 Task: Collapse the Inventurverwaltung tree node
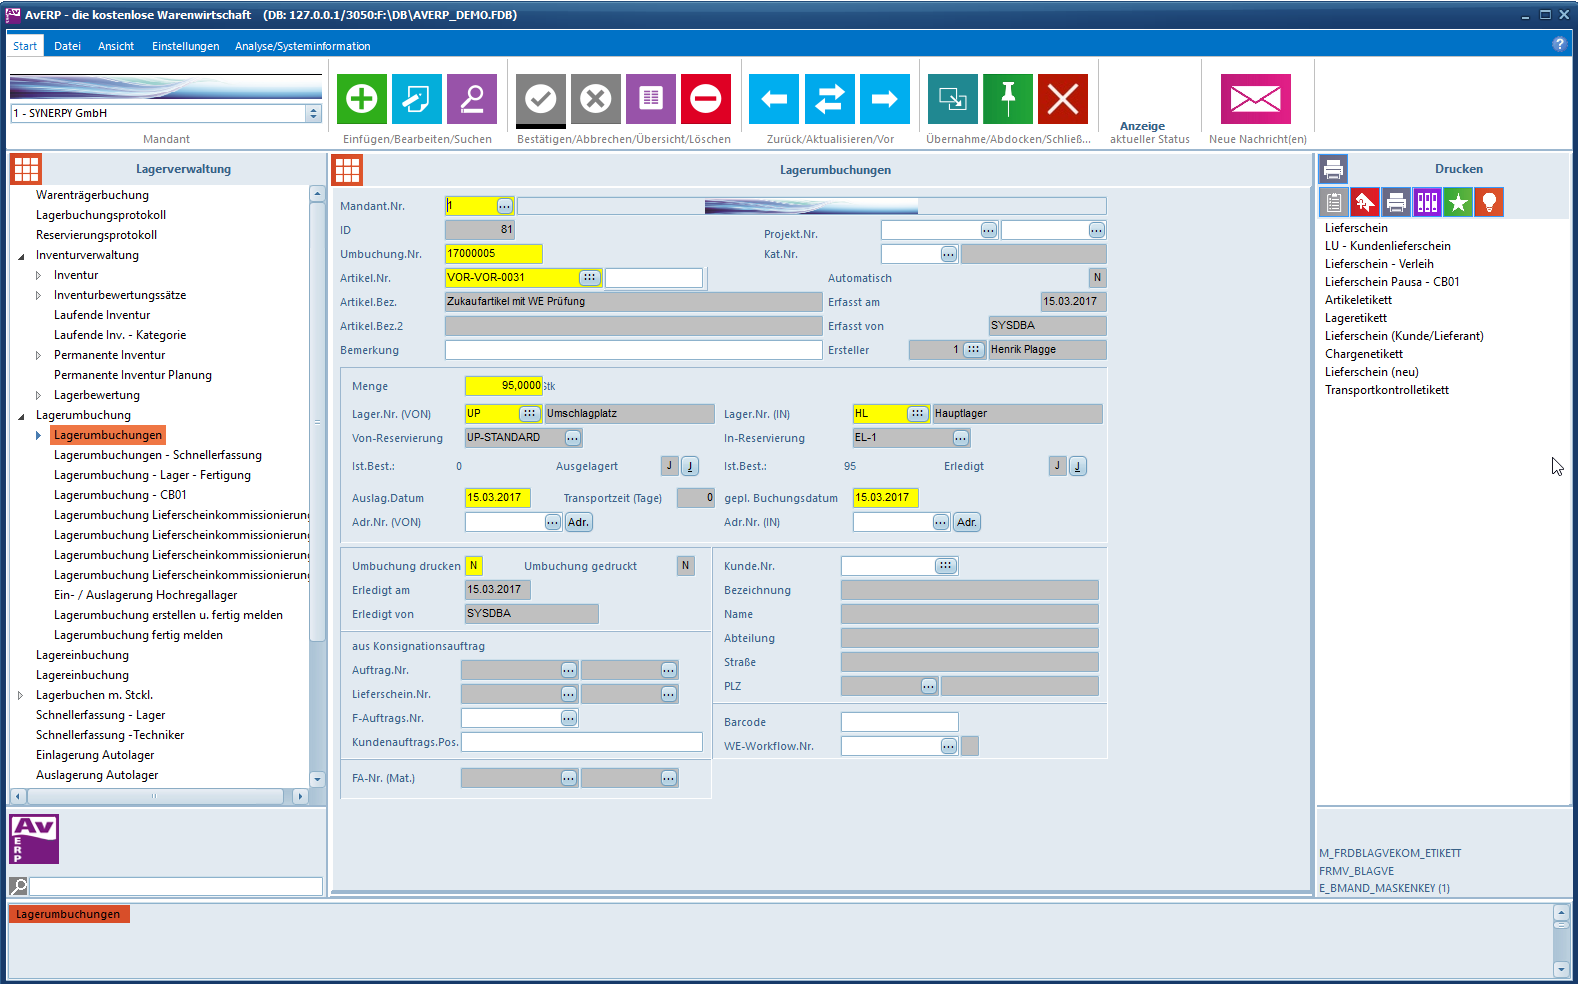point(21,256)
